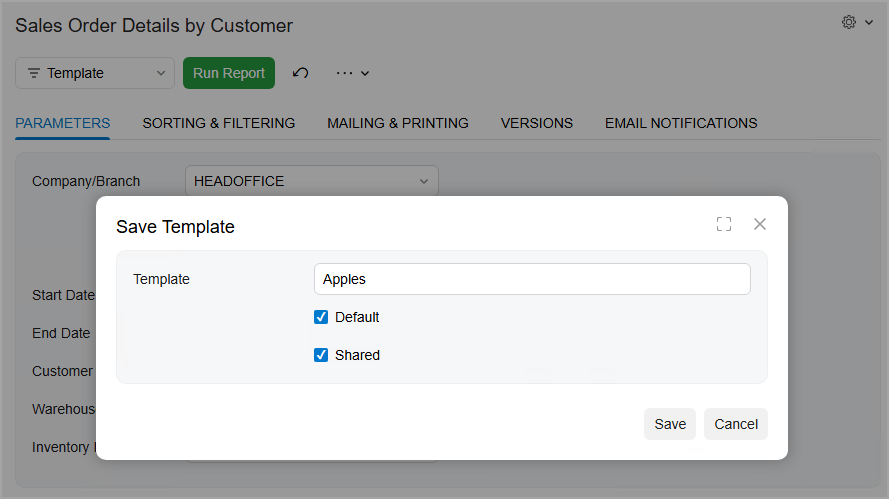Image resolution: width=889 pixels, height=499 pixels.
Task: Click the settings gear icon at top right
Action: [x=848, y=23]
